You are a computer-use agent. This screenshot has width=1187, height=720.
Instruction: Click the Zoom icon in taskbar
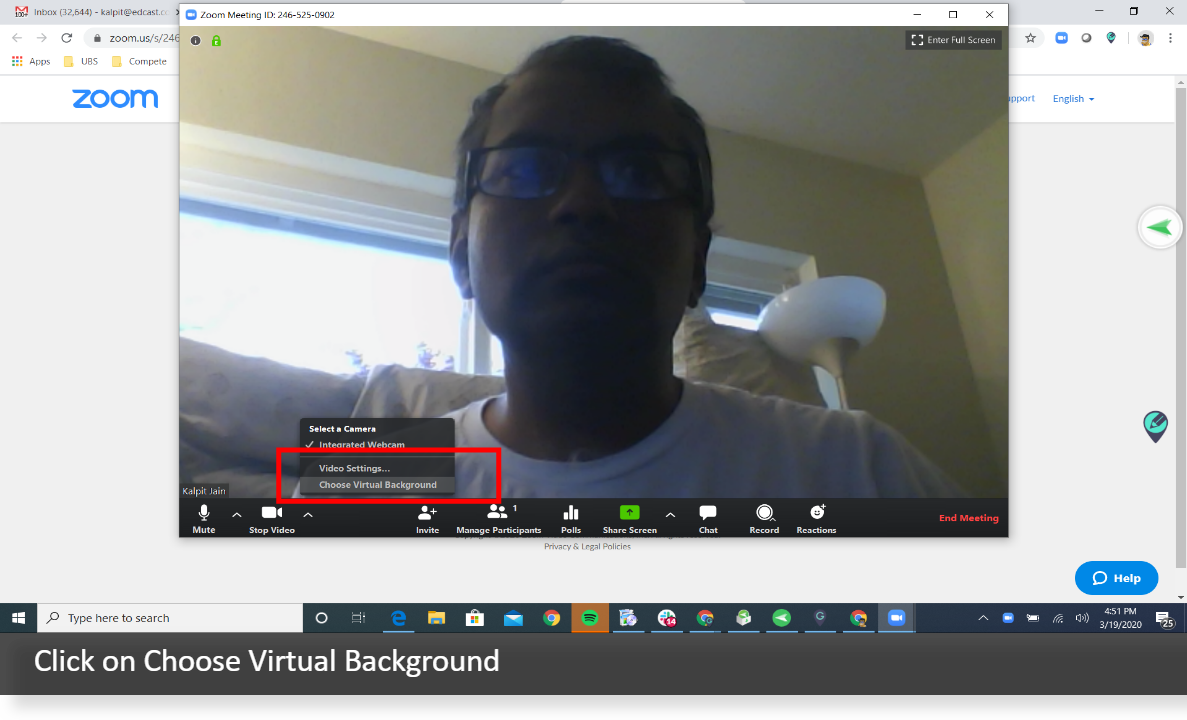tap(895, 617)
